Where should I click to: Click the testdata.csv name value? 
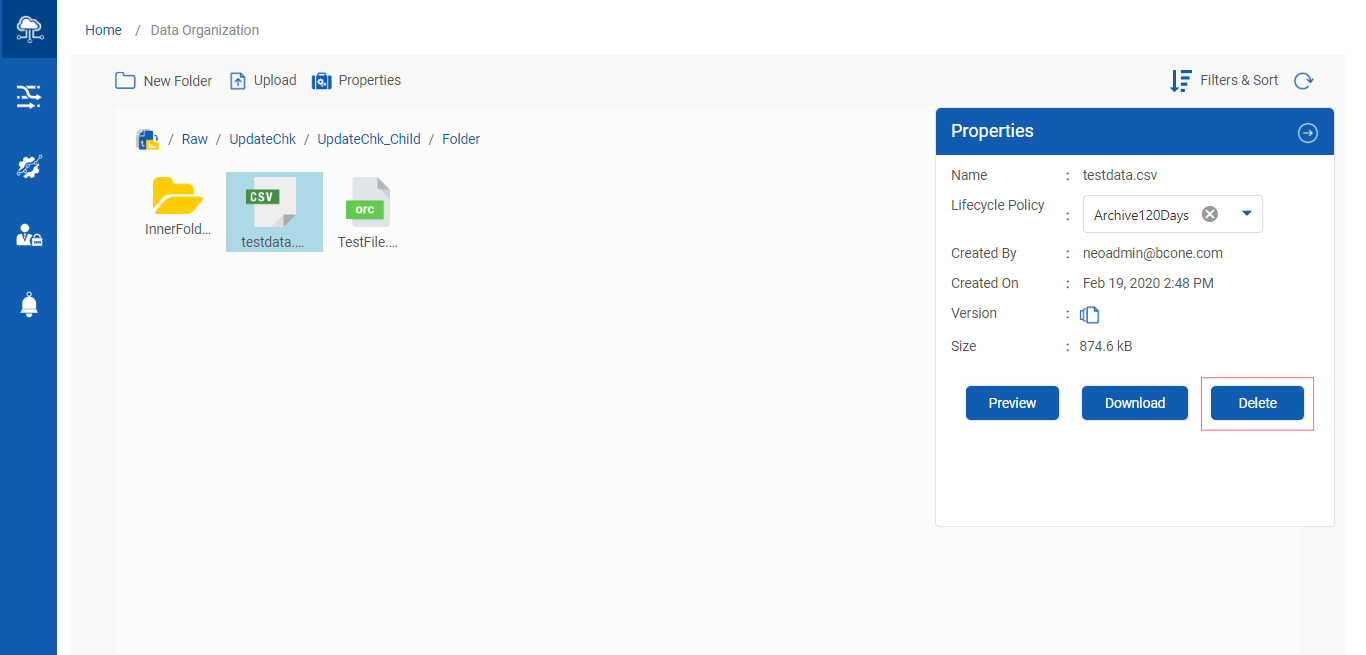(x=1120, y=175)
